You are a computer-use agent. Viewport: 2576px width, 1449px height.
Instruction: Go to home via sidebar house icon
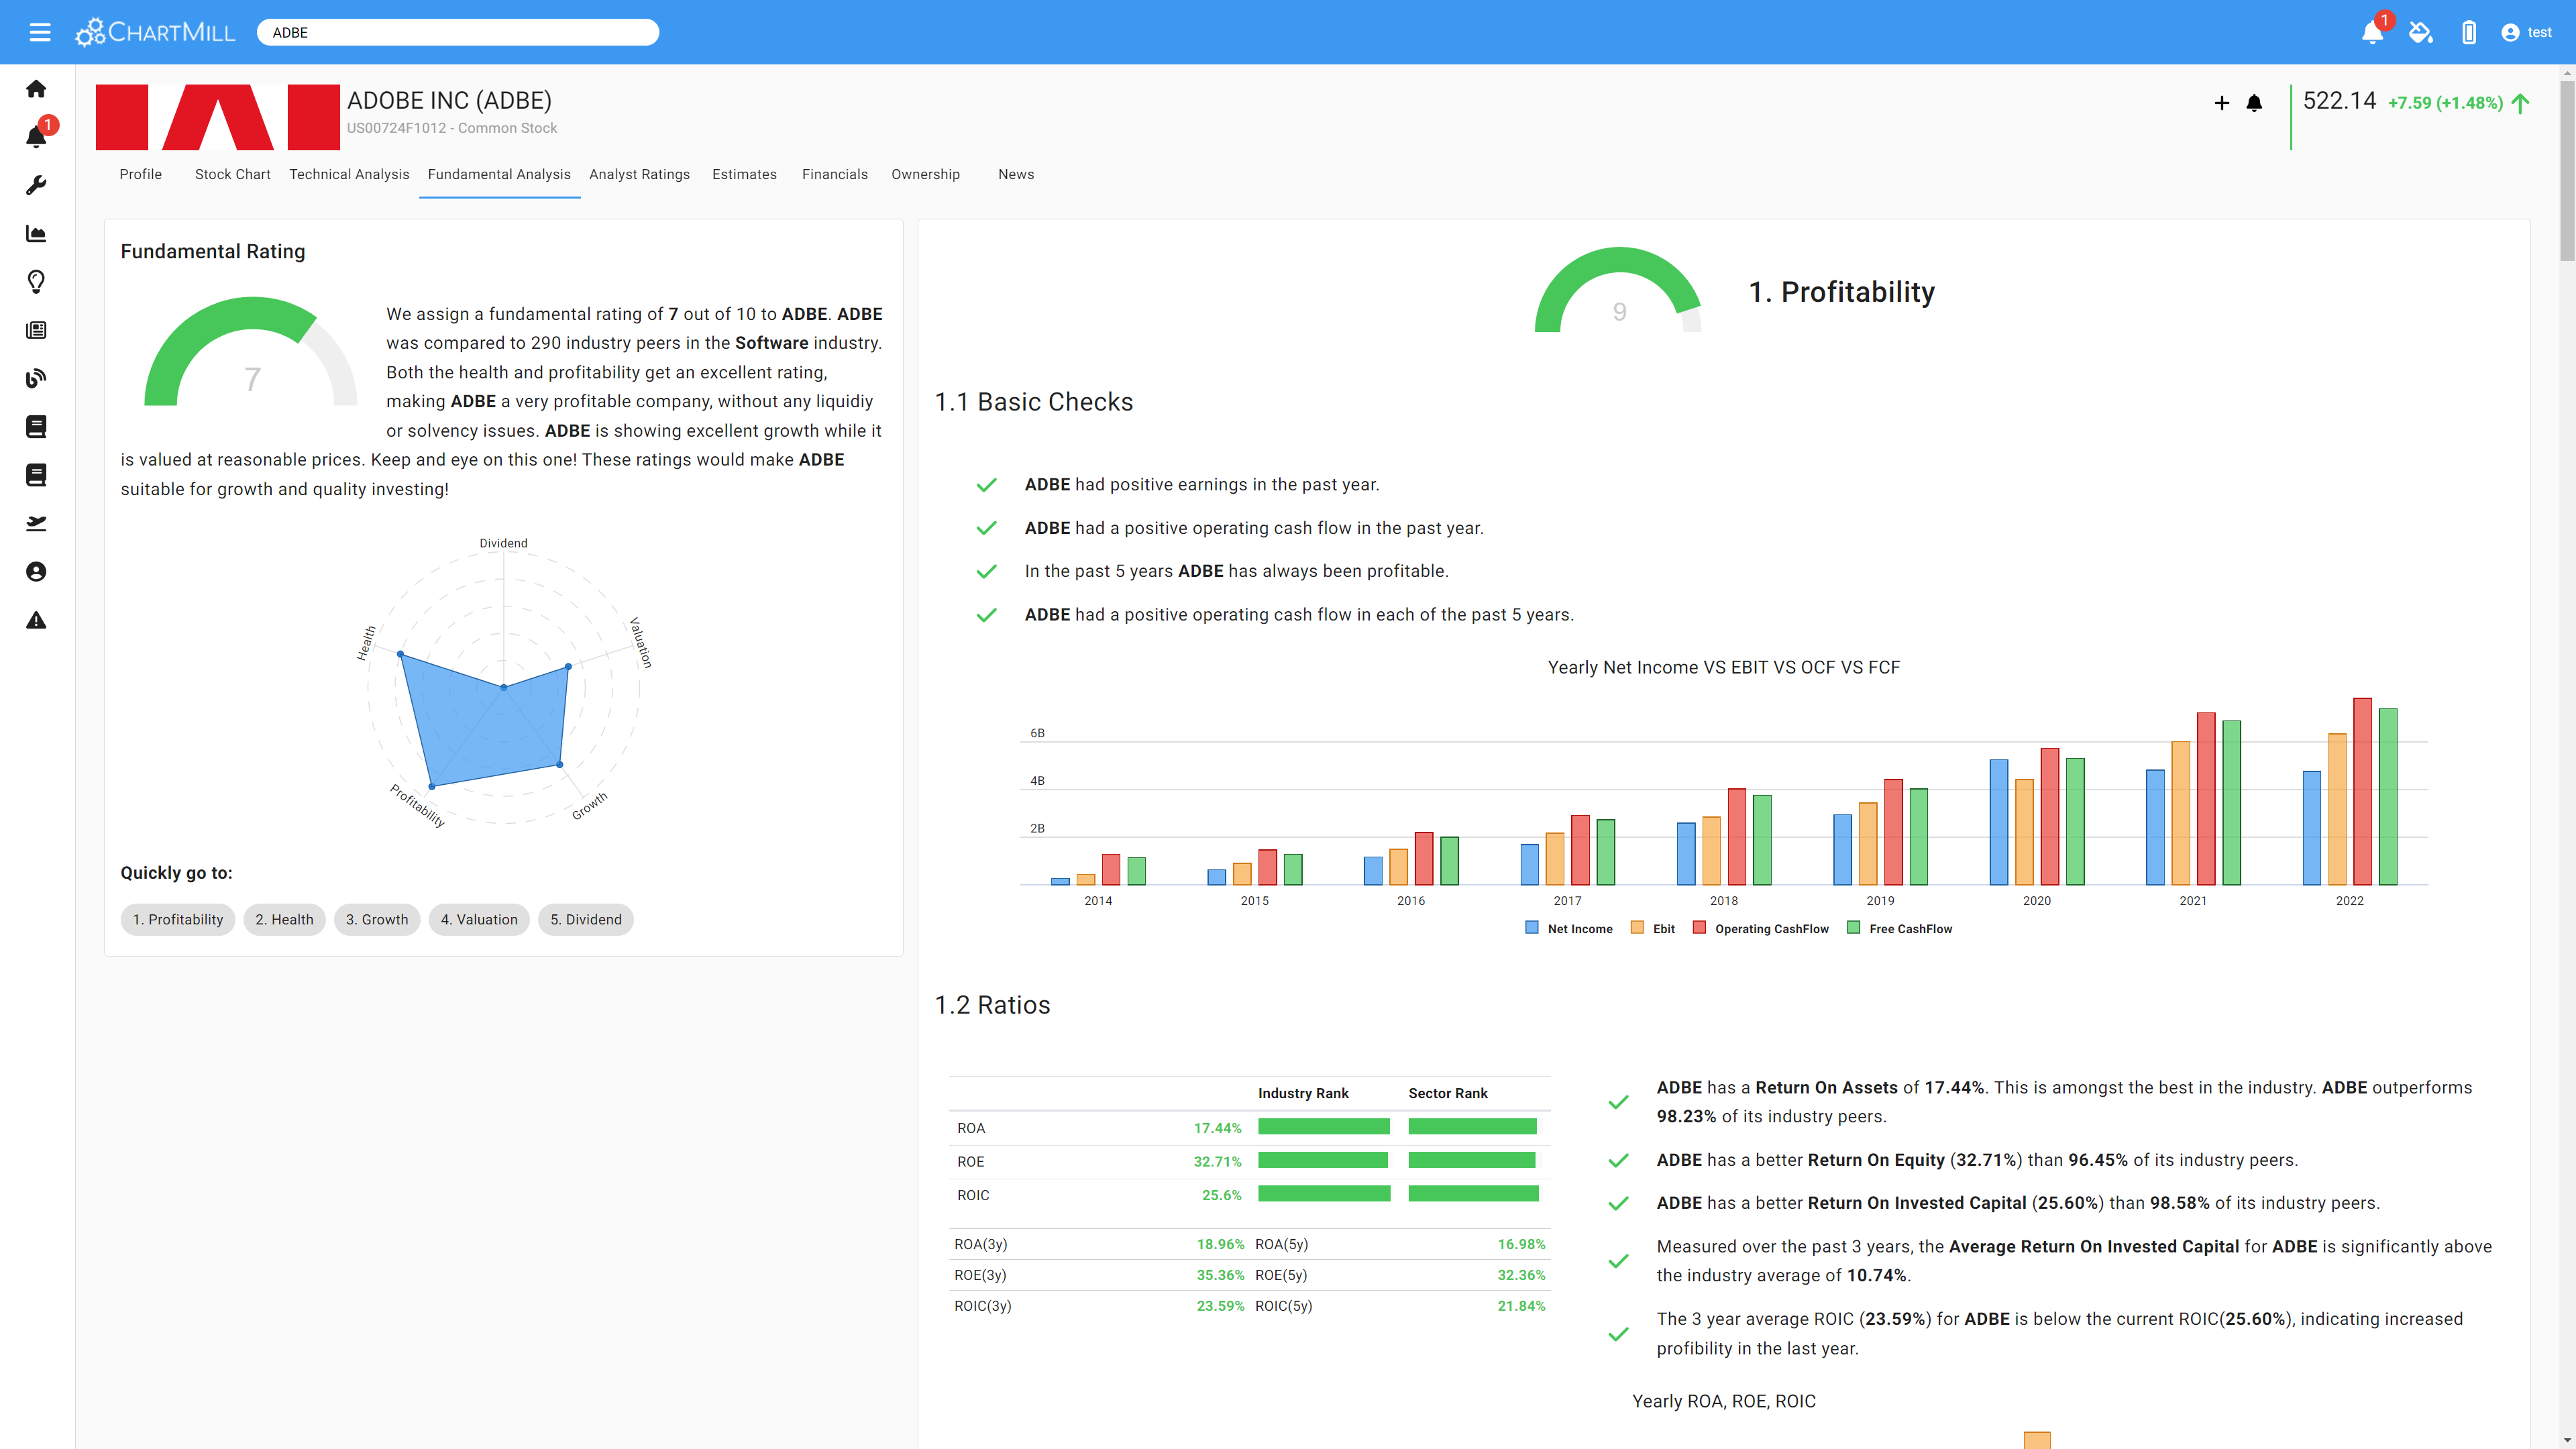coord(36,89)
